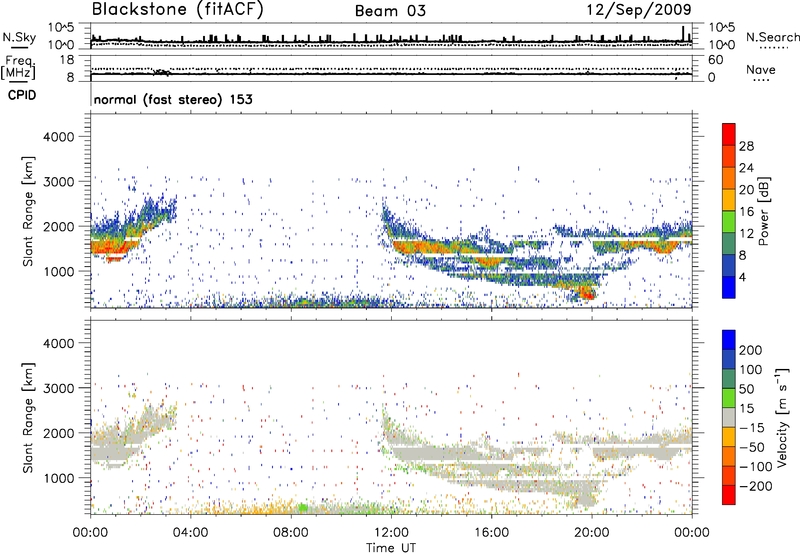Click the "60" tick on the Nave axis
The image size is (800, 554).
click(x=716, y=60)
